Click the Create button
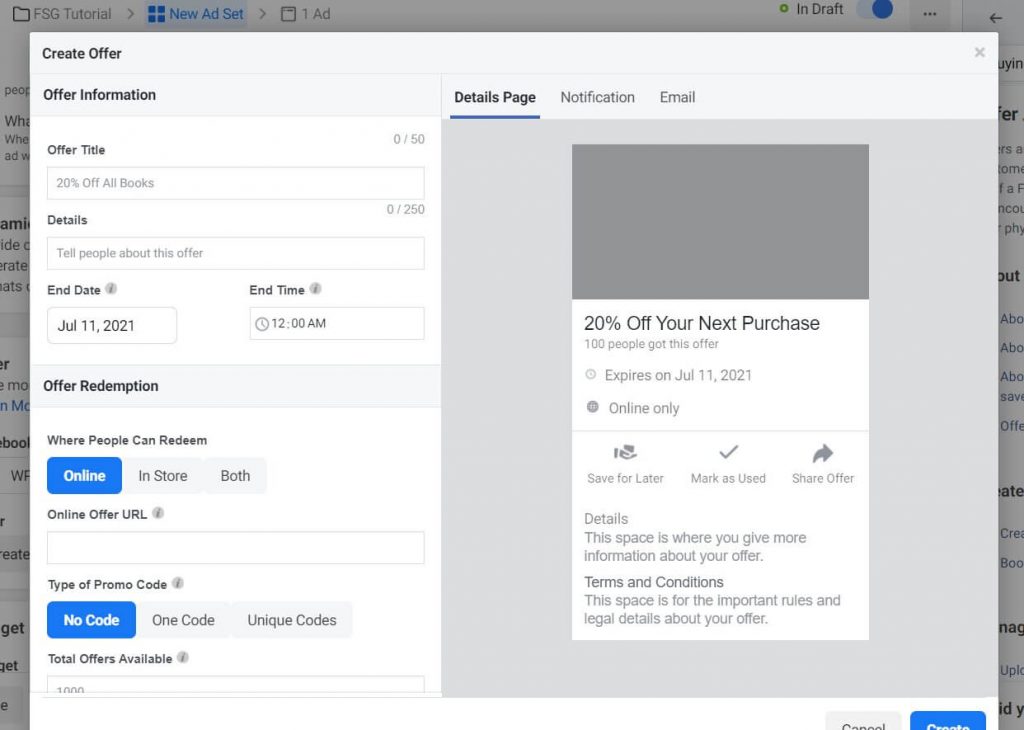This screenshot has height=730, width=1024. 947,726
